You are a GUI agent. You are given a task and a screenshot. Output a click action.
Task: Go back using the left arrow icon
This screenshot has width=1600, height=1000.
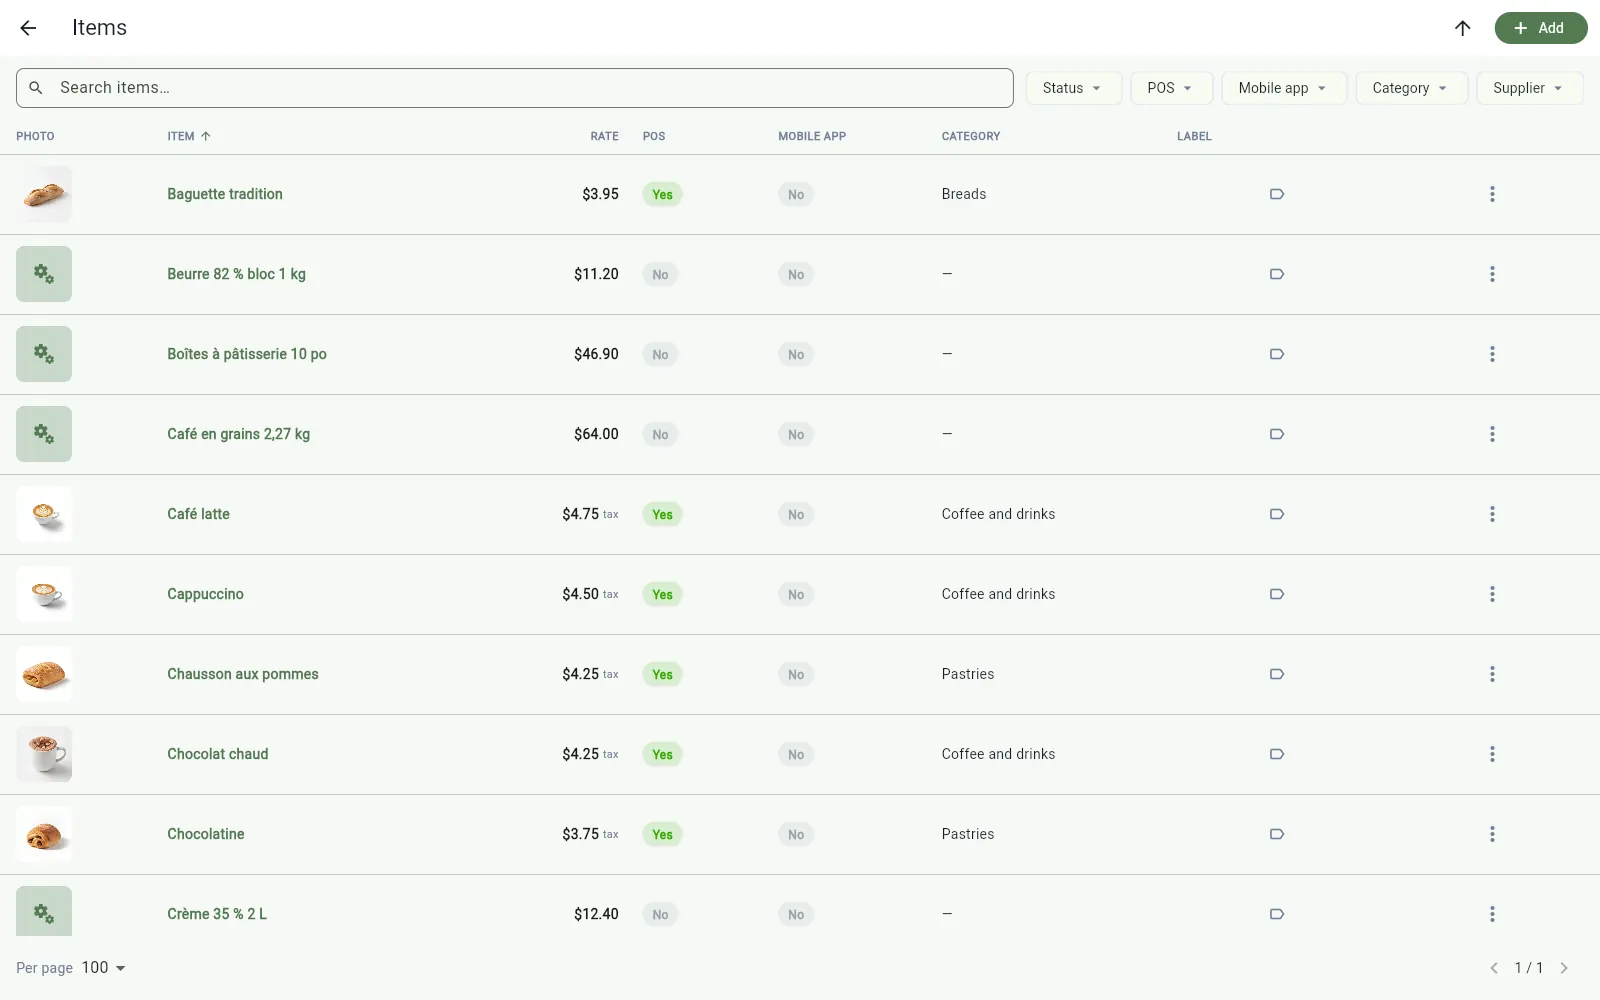(x=28, y=28)
